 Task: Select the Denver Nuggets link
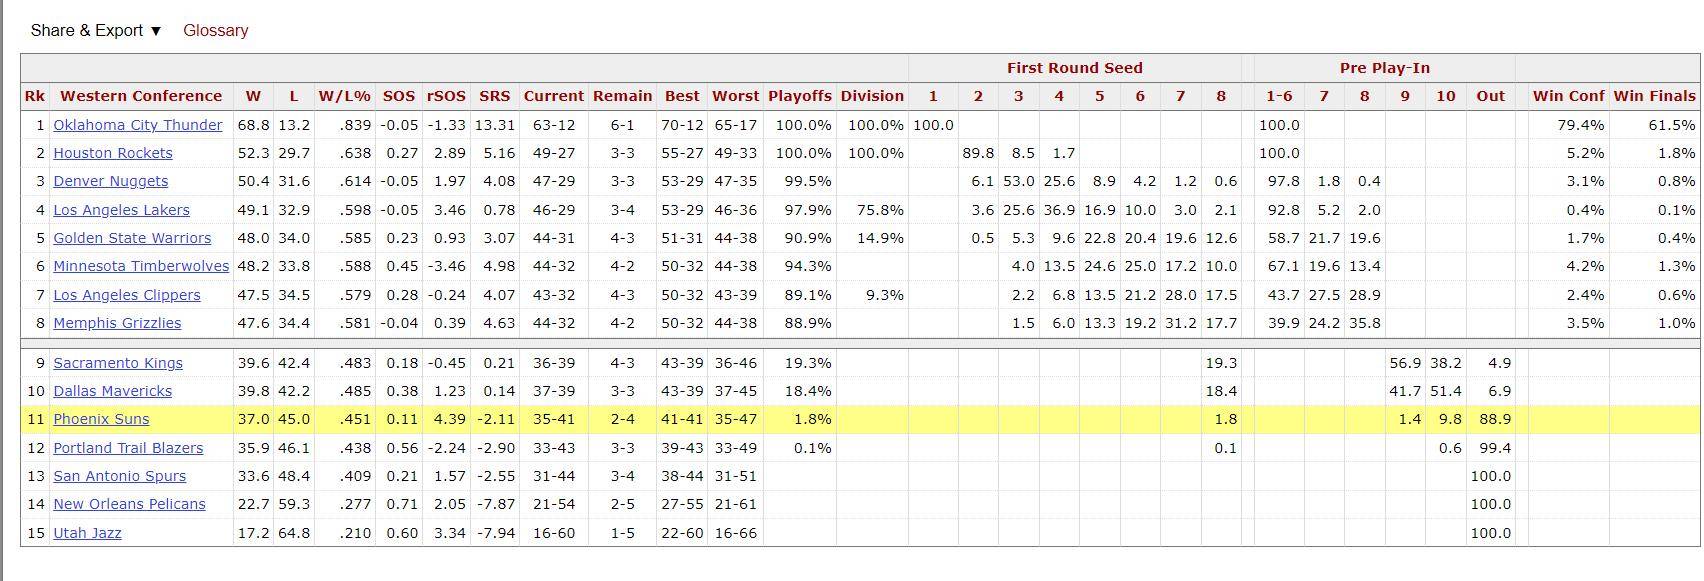pos(111,181)
